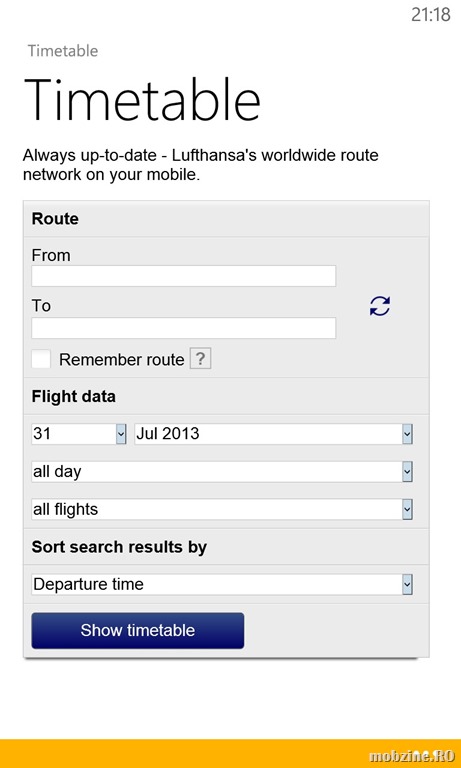Click the arrow on the Departure time selector
Image resolution: width=461 pixels, height=768 pixels.
coord(407,584)
